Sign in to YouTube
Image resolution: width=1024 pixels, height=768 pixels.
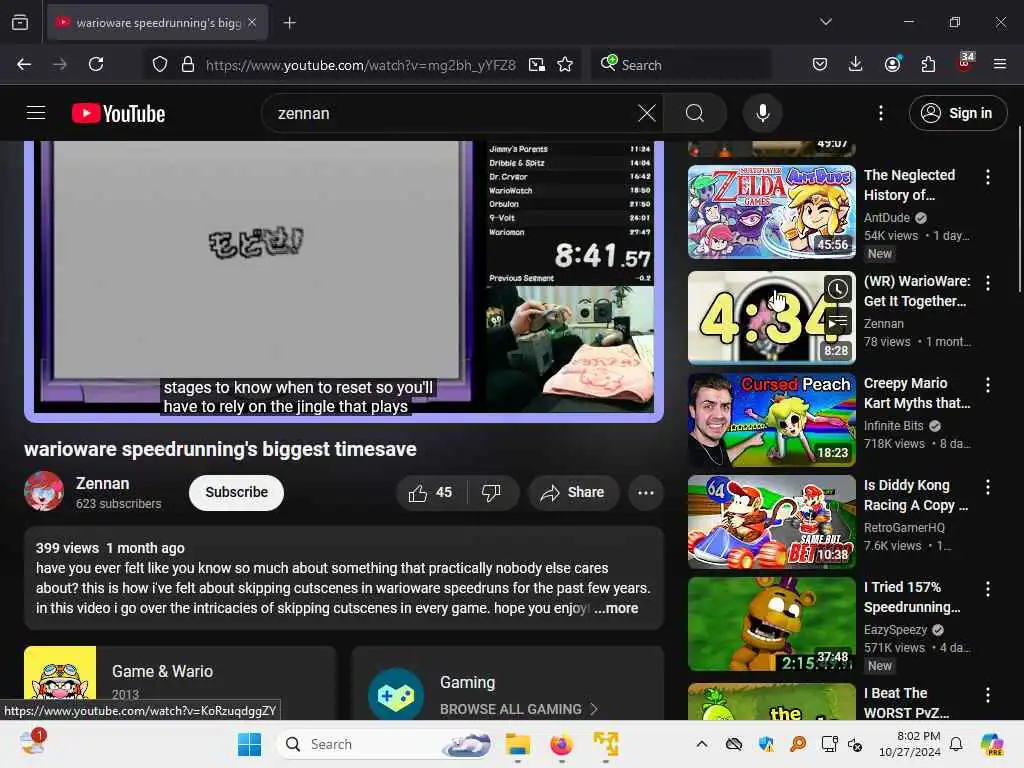(957, 113)
